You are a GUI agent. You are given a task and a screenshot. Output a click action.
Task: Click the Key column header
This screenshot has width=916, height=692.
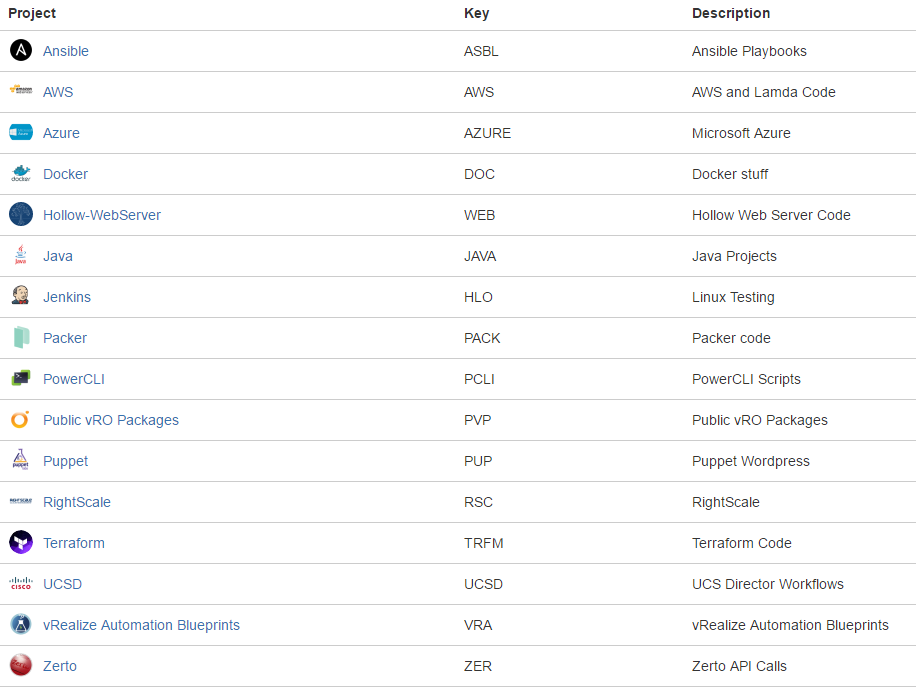coord(476,13)
